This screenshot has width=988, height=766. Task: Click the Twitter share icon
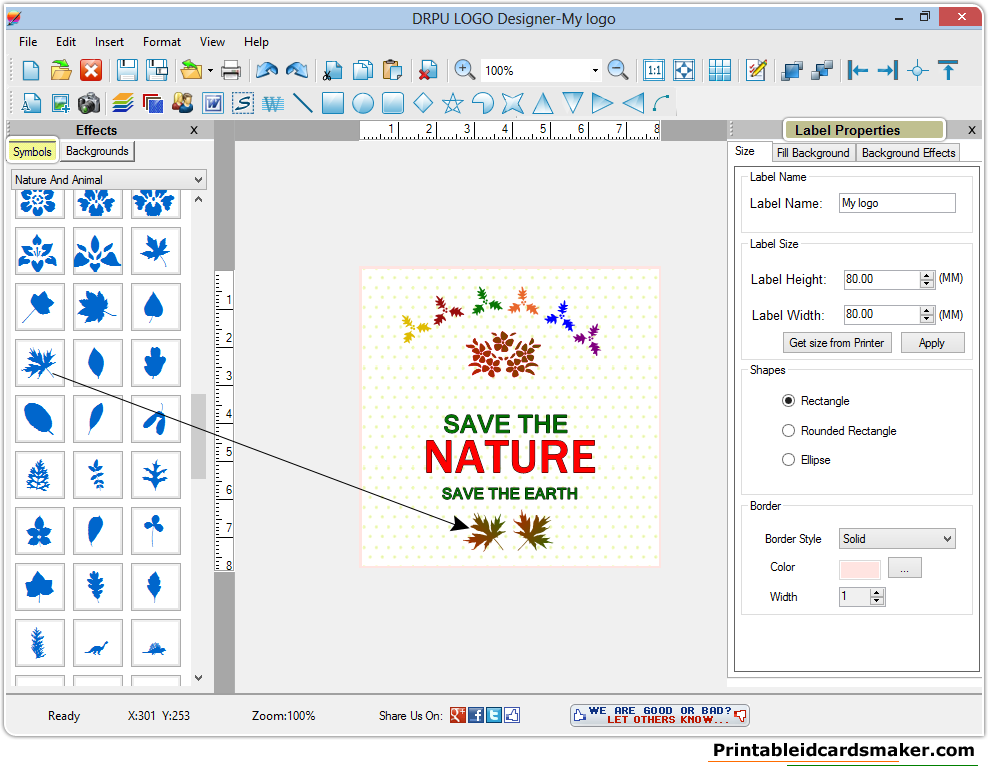[495, 715]
